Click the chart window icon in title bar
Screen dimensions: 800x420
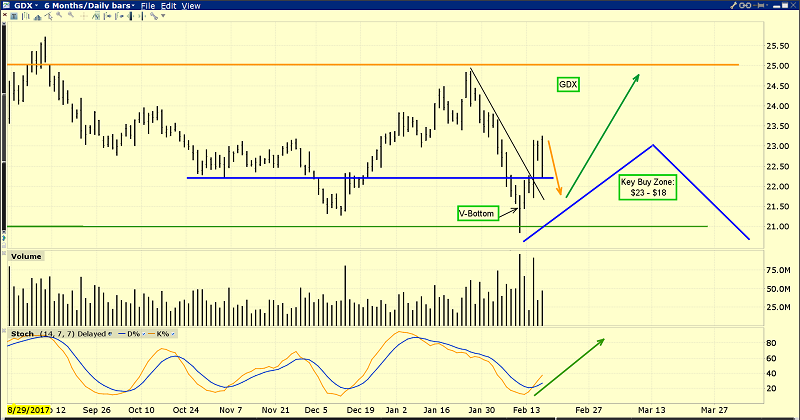pos(6,5)
